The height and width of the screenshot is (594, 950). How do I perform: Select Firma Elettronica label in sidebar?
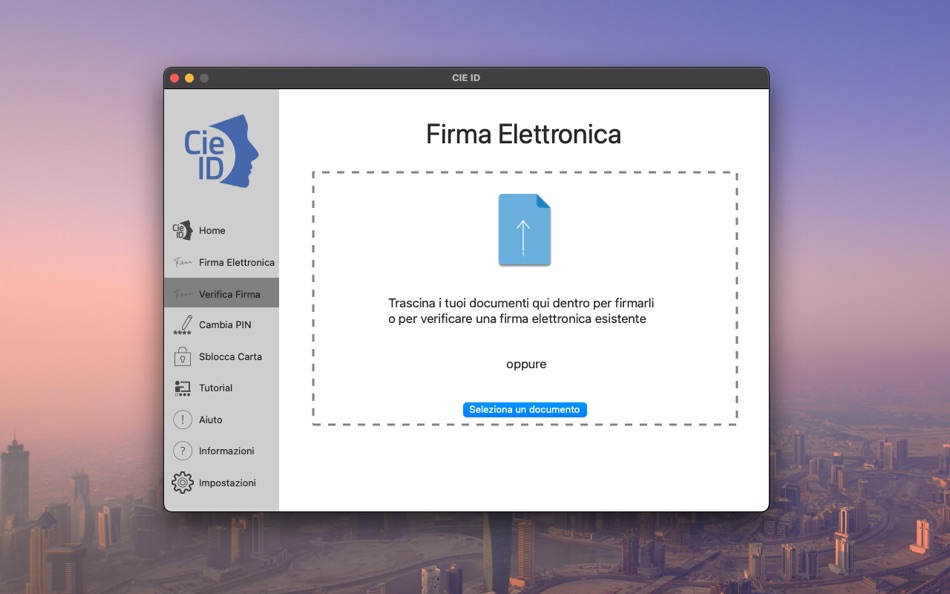237,262
